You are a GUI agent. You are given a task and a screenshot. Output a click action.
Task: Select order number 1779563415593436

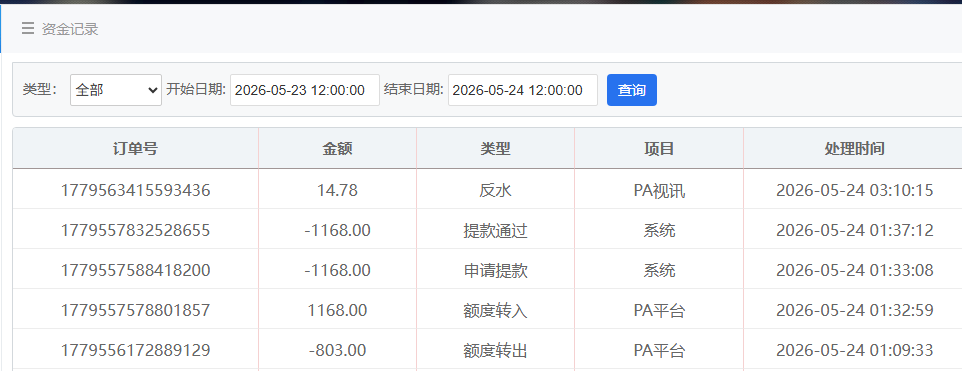136,191
